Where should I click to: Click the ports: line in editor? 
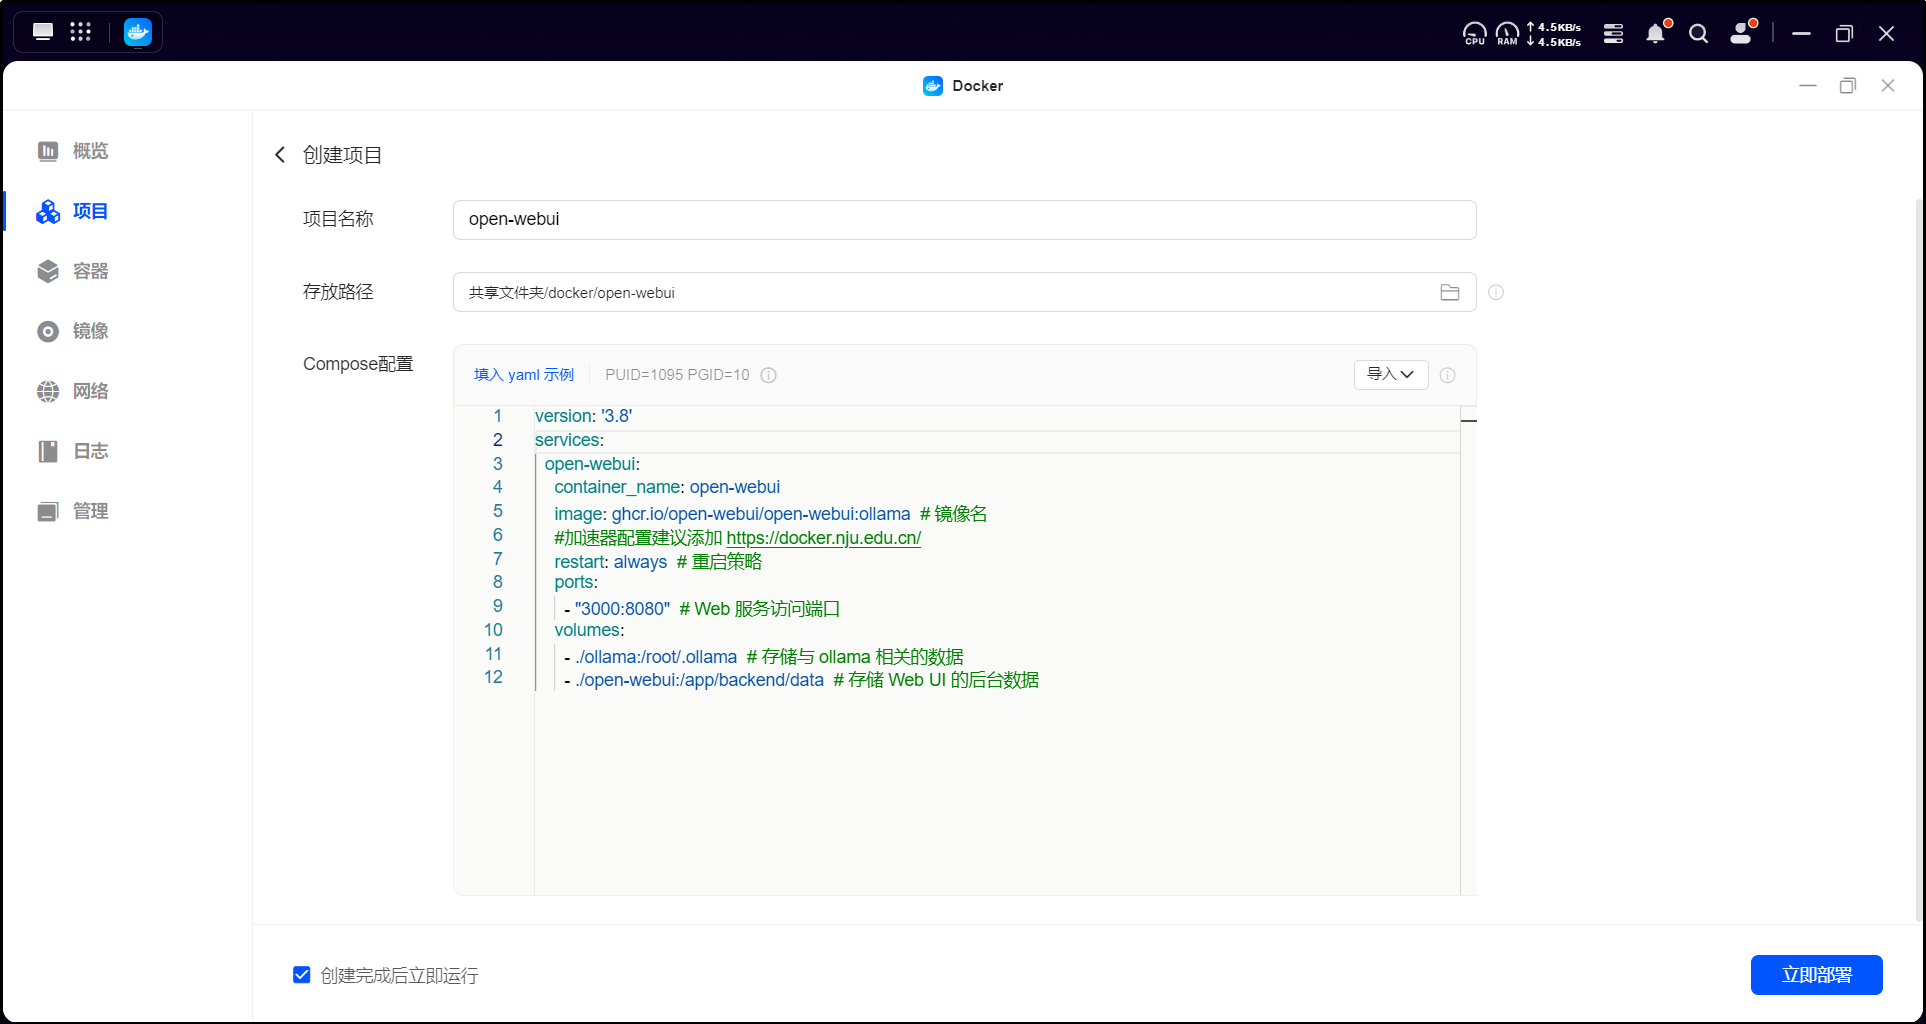(x=576, y=582)
